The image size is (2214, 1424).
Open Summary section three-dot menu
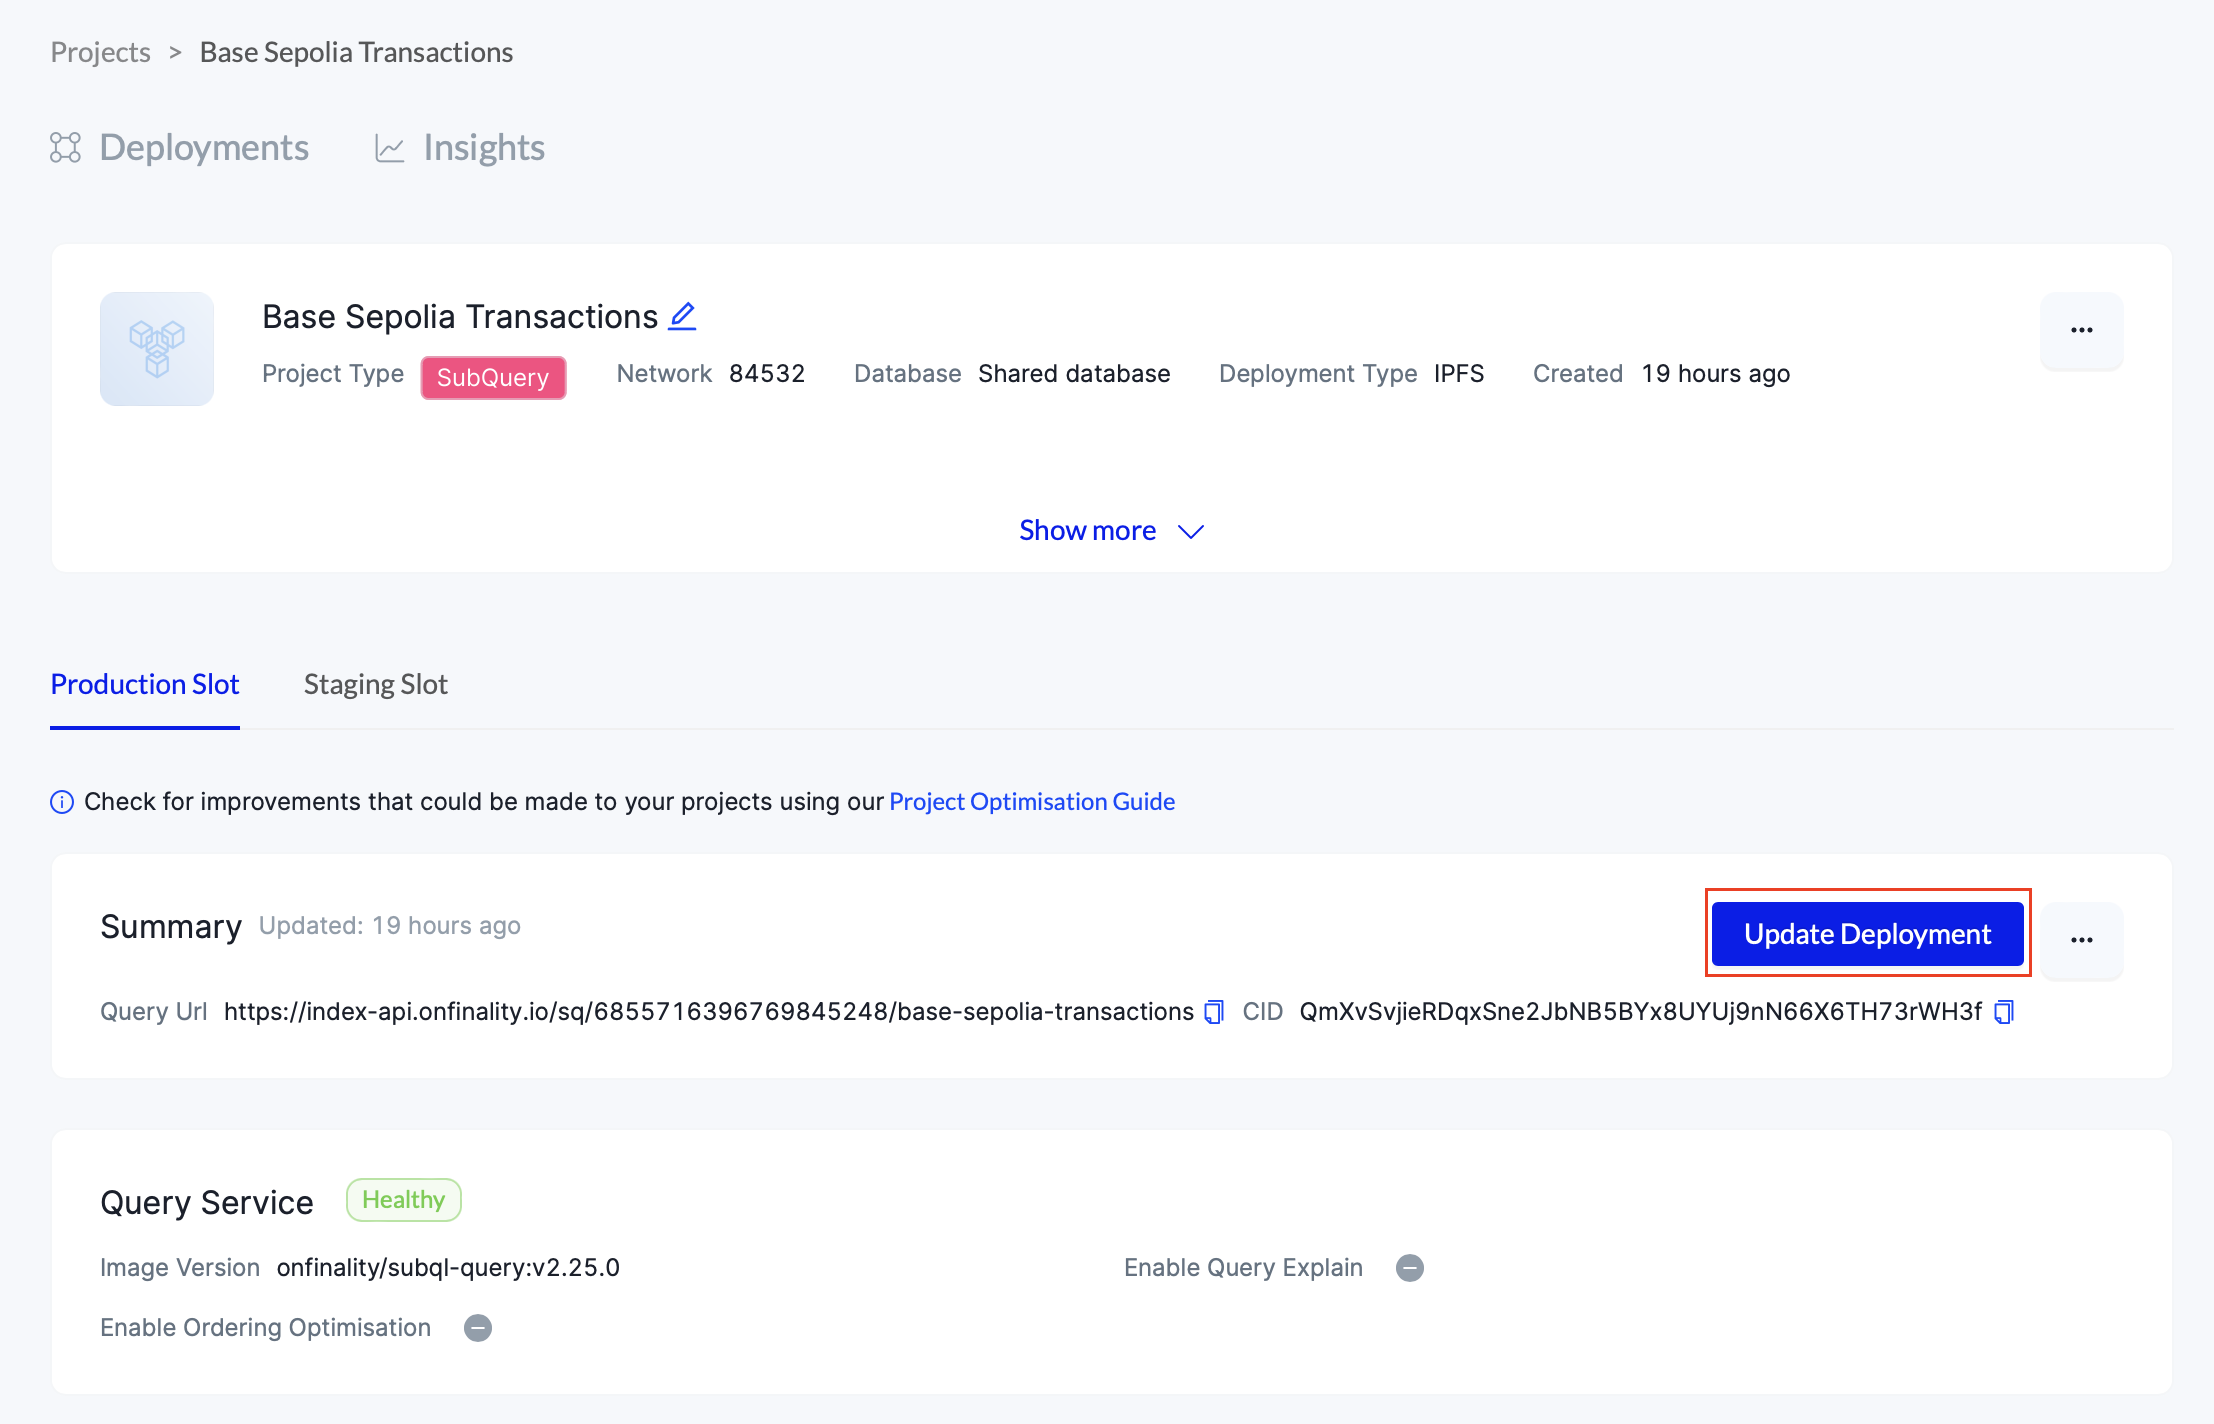(x=2081, y=940)
